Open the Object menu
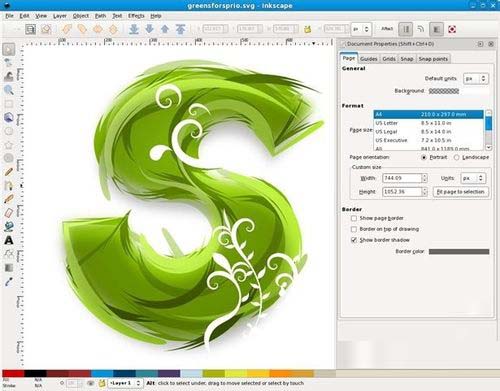Viewport: 500px width, 391px height. point(81,16)
